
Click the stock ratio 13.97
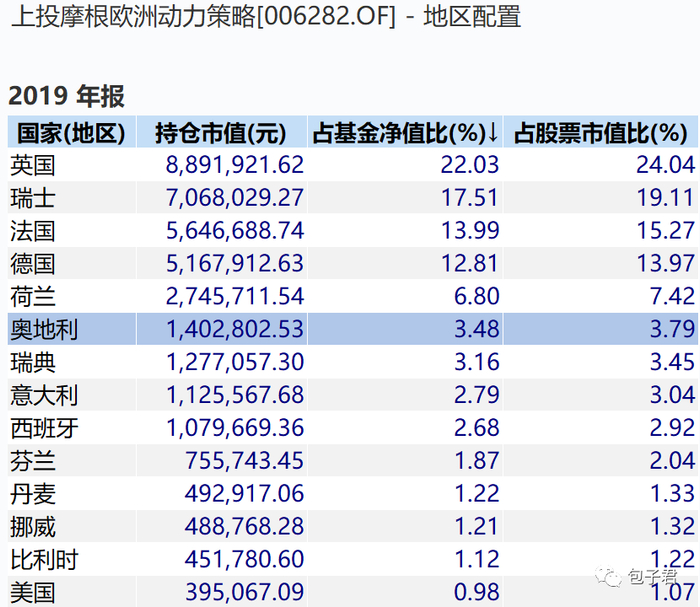pyautogui.click(x=665, y=264)
